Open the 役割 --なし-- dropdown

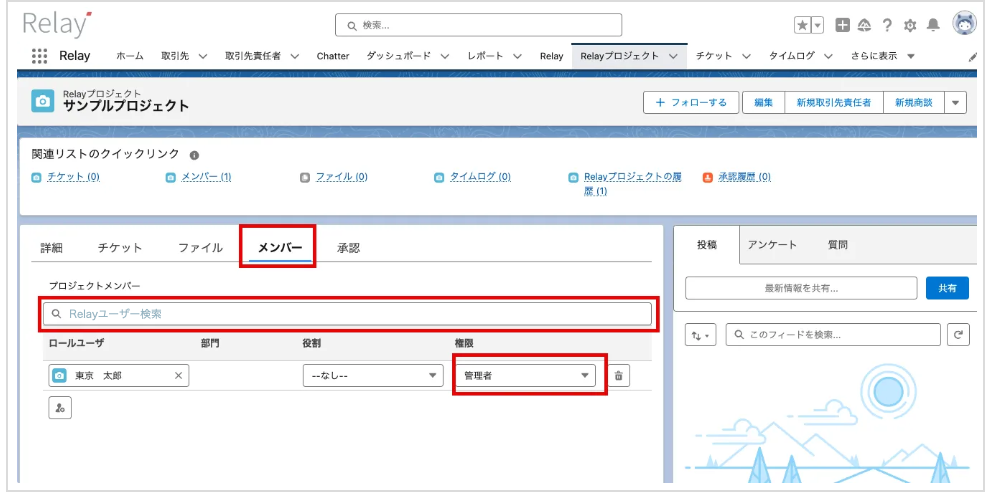[x=371, y=376]
